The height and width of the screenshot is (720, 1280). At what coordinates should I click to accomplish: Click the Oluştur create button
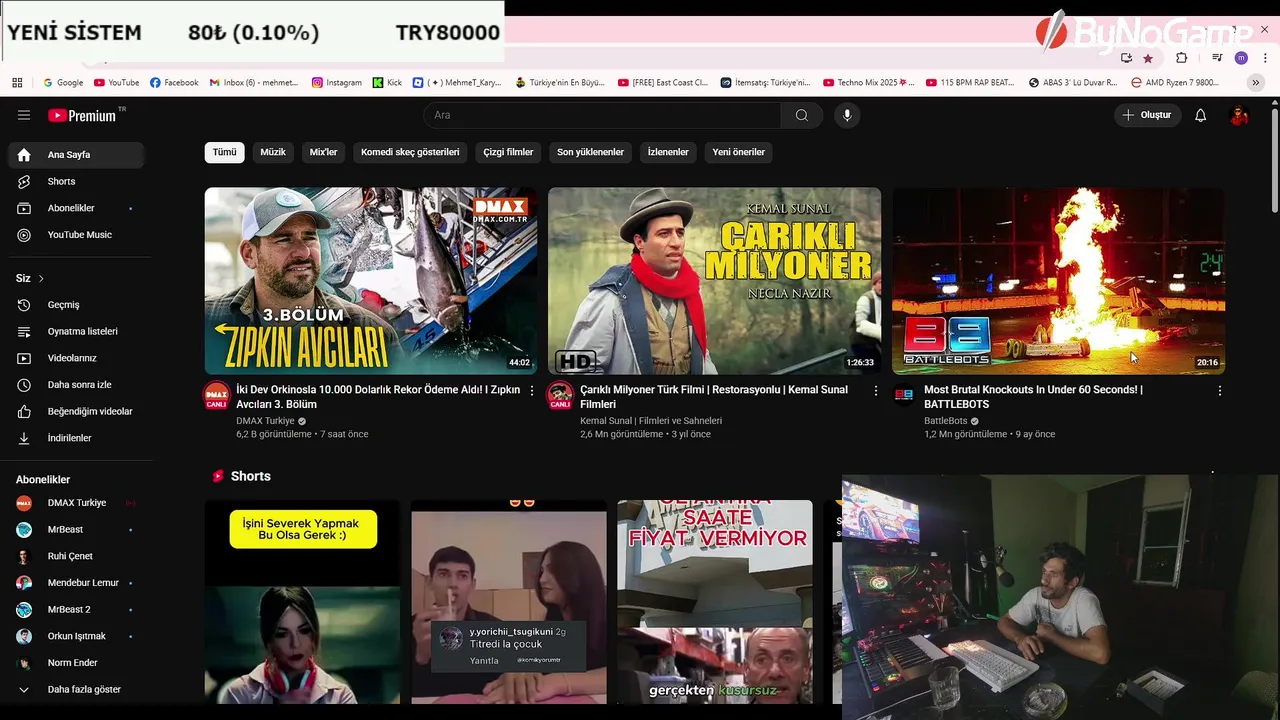[1147, 115]
